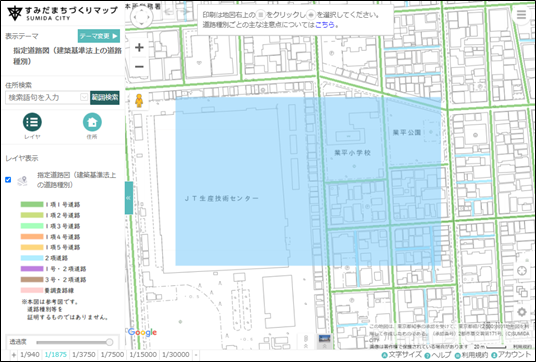Open the レイヤ layer list icon
The width and height of the screenshot is (536, 362).
[32, 122]
